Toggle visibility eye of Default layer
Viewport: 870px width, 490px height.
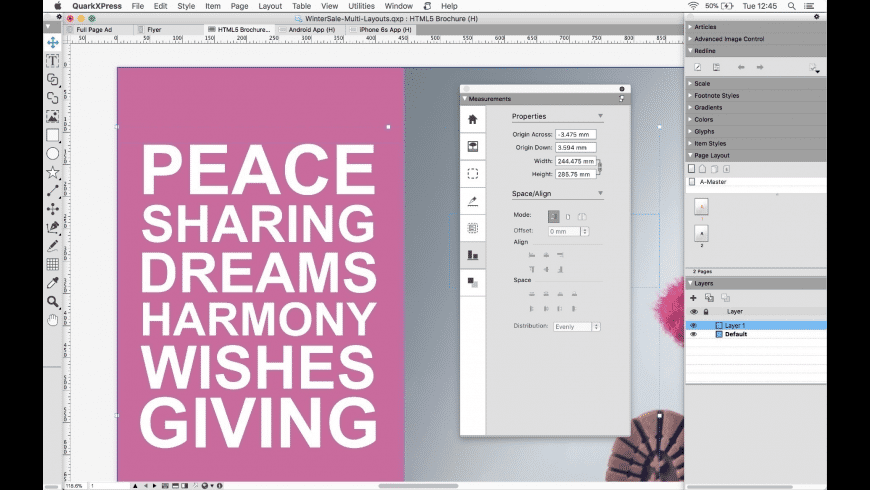coord(693,335)
